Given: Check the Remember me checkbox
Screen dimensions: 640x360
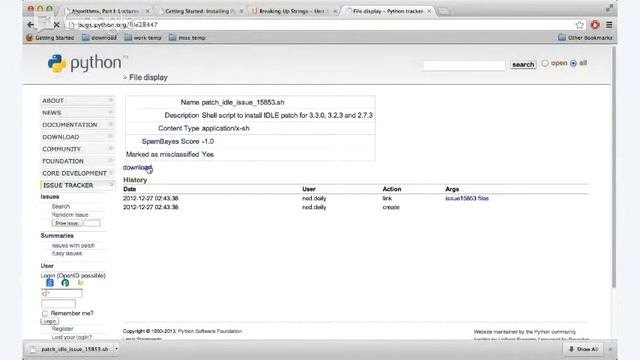Looking at the screenshot, I should [x=45, y=313].
